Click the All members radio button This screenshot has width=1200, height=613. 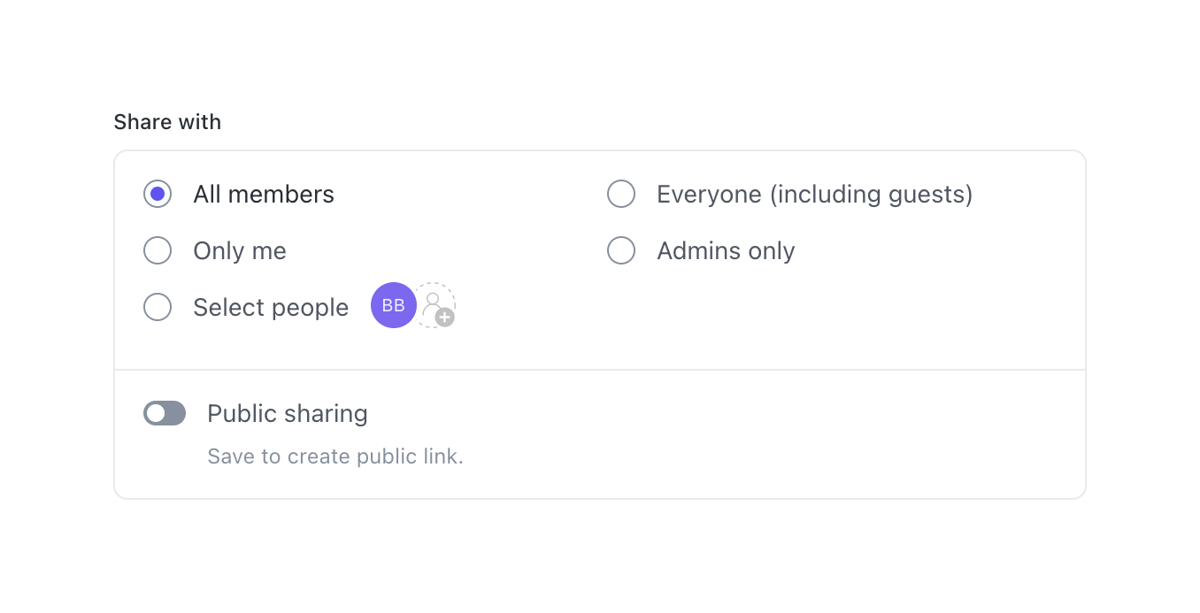157,193
